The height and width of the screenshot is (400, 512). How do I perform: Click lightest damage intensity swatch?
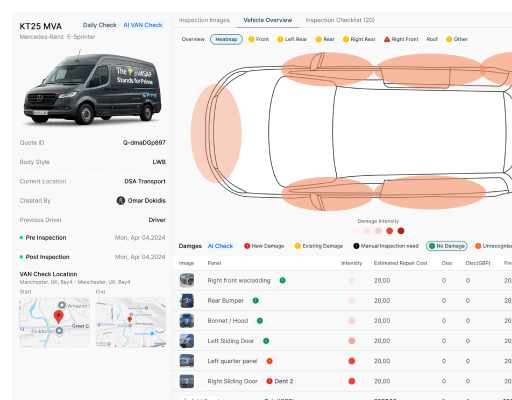click(356, 231)
